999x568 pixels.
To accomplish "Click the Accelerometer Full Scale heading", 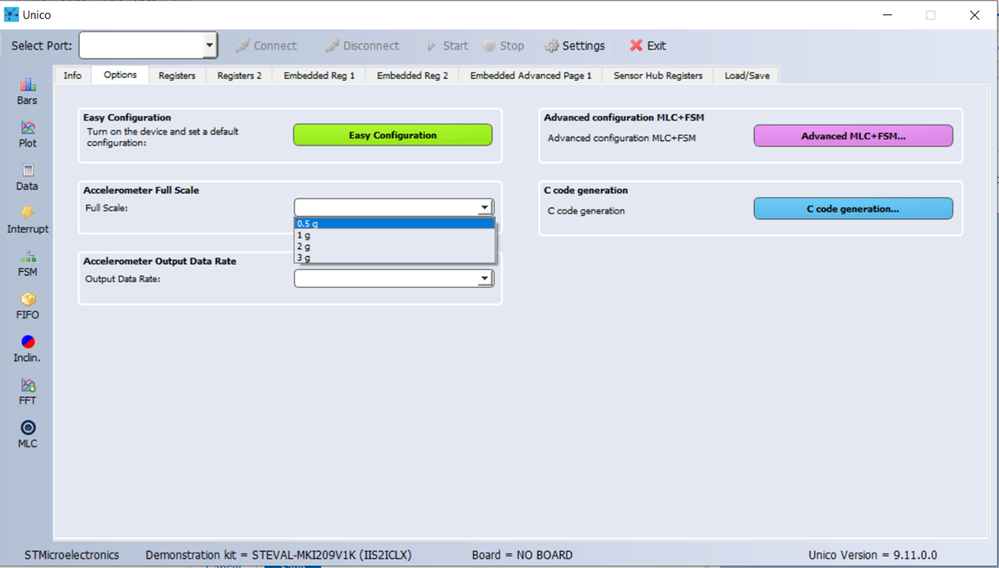I will [x=141, y=190].
